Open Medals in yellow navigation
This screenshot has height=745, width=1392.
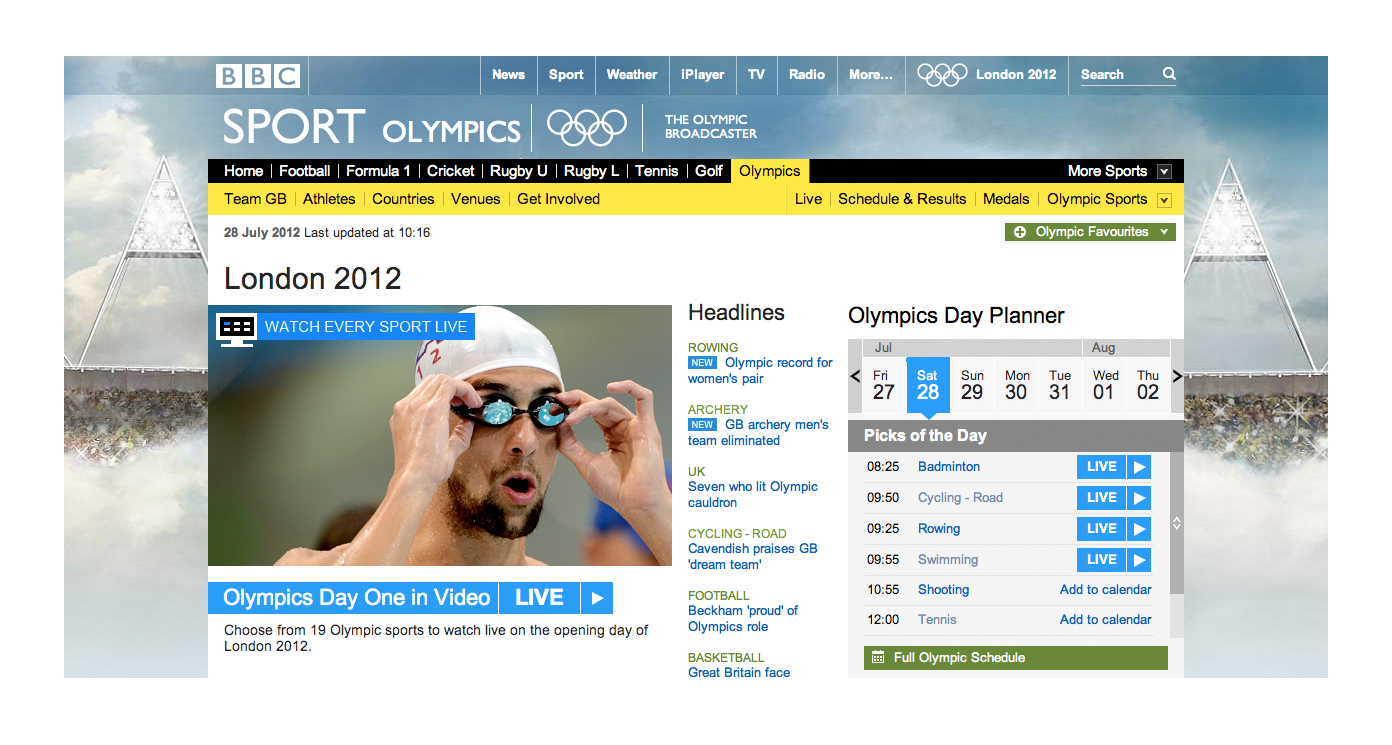(x=1006, y=199)
